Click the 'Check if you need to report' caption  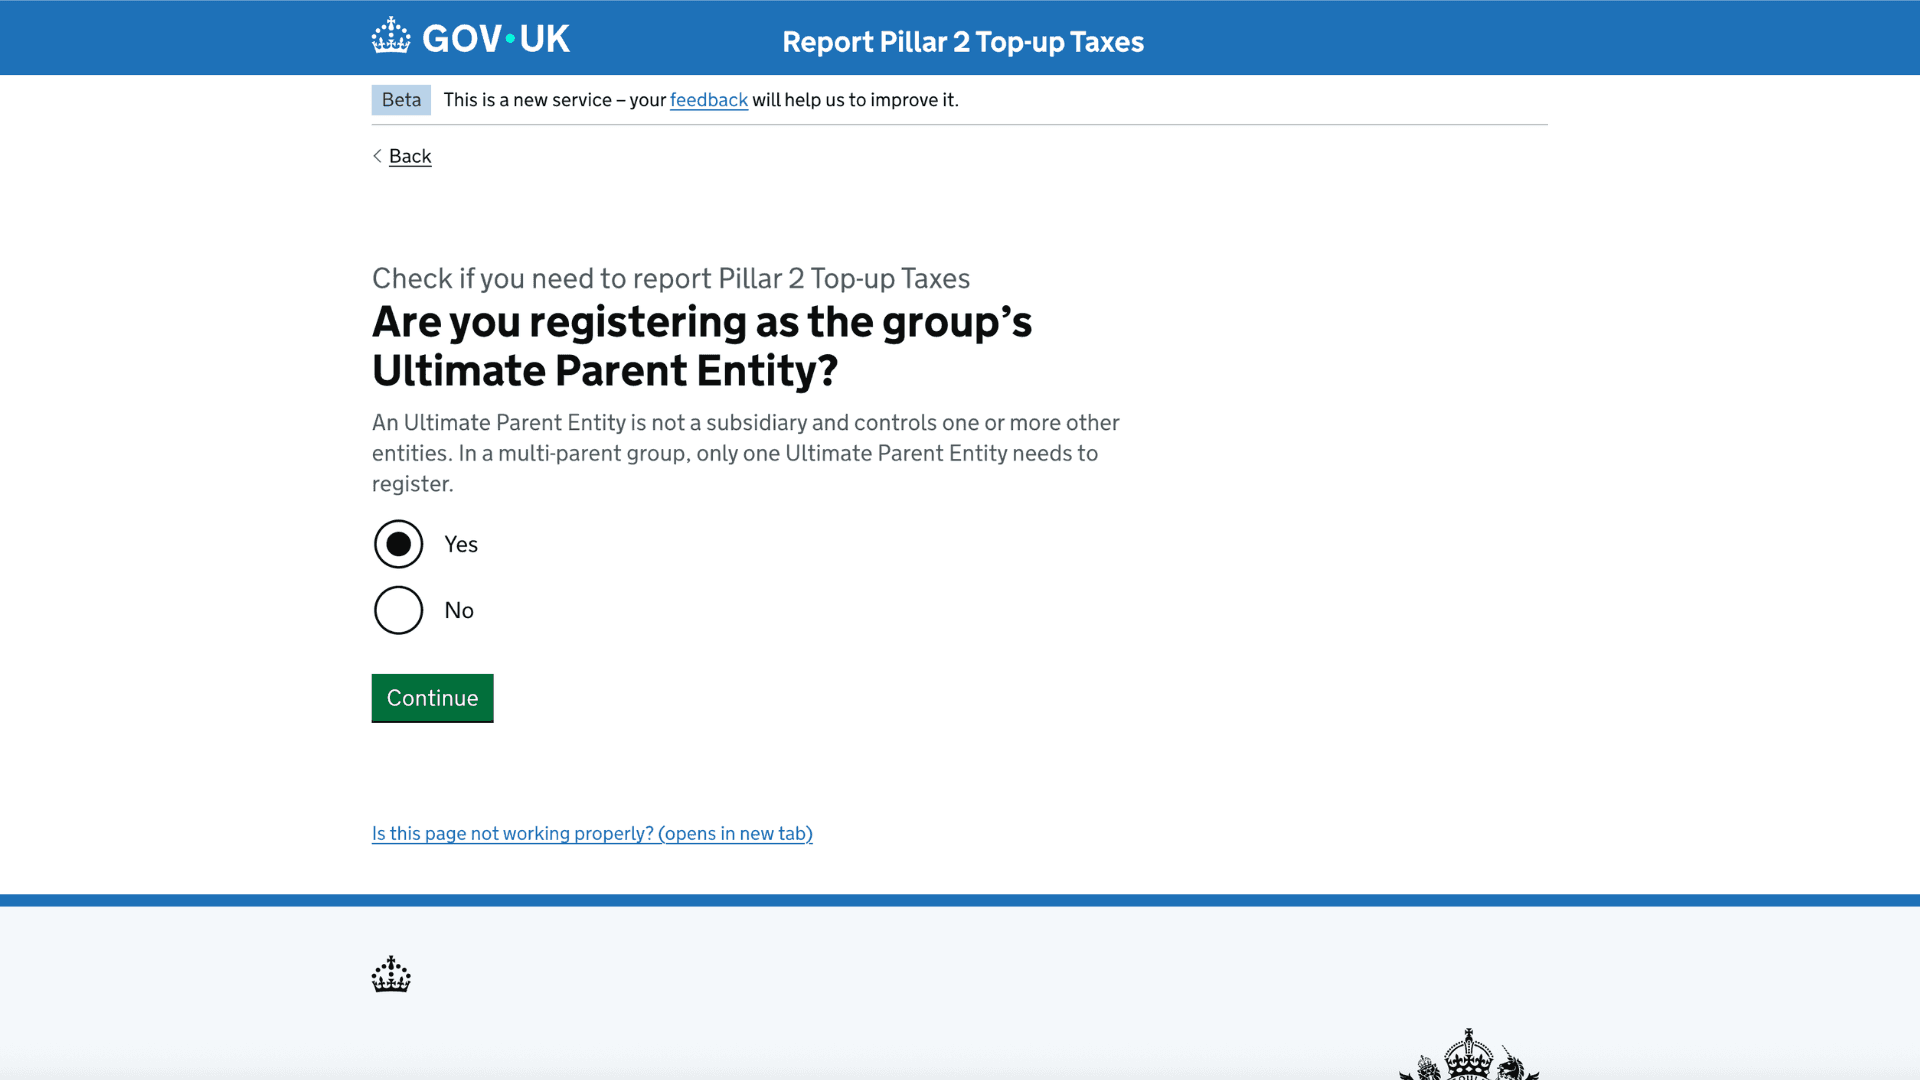671,279
